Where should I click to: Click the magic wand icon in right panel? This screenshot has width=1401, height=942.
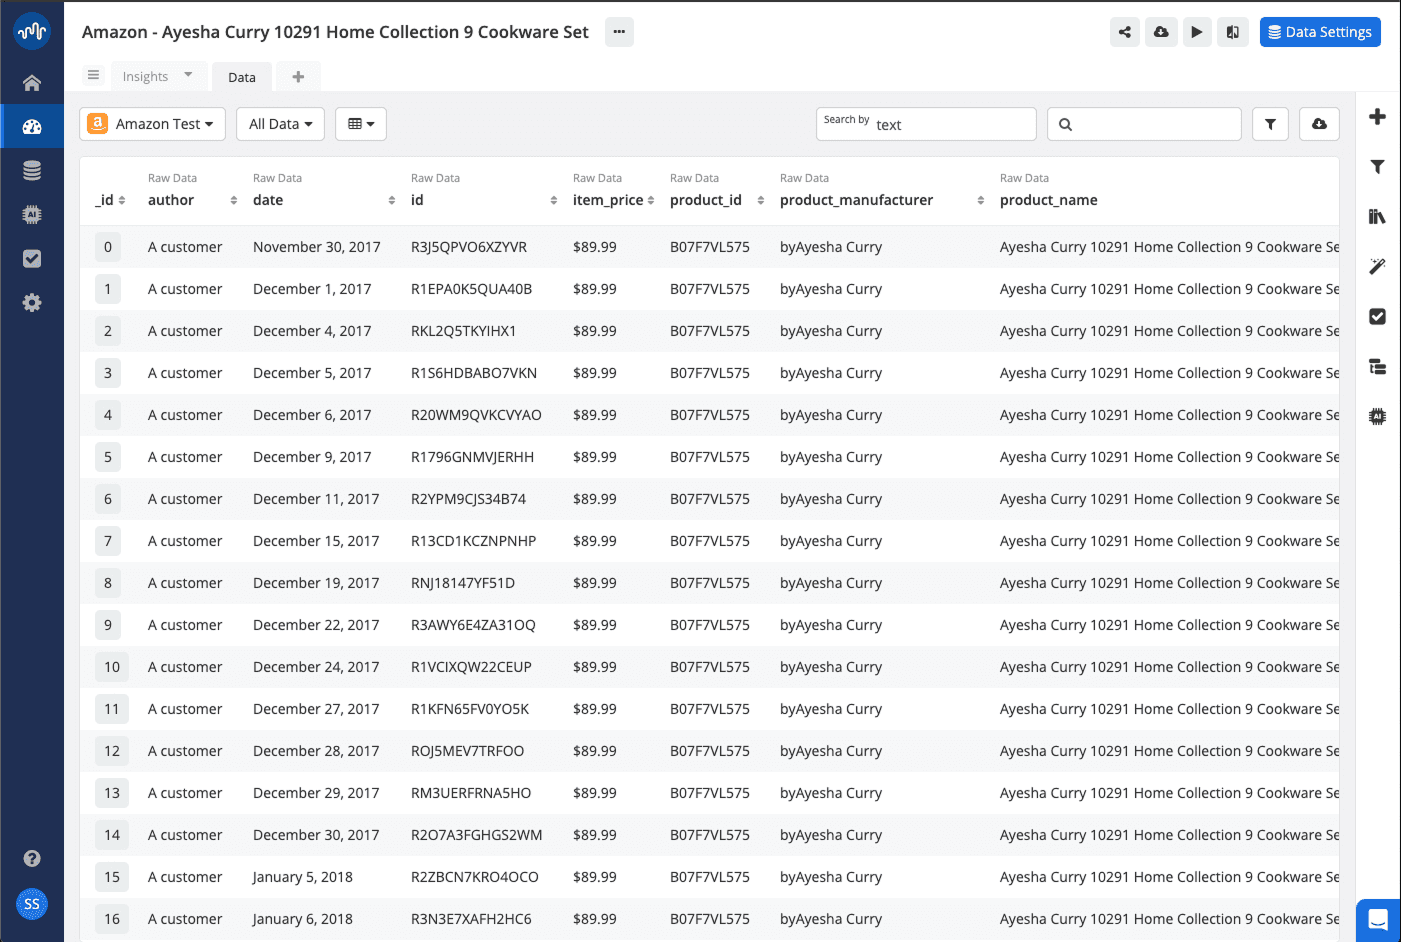[x=1377, y=266]
